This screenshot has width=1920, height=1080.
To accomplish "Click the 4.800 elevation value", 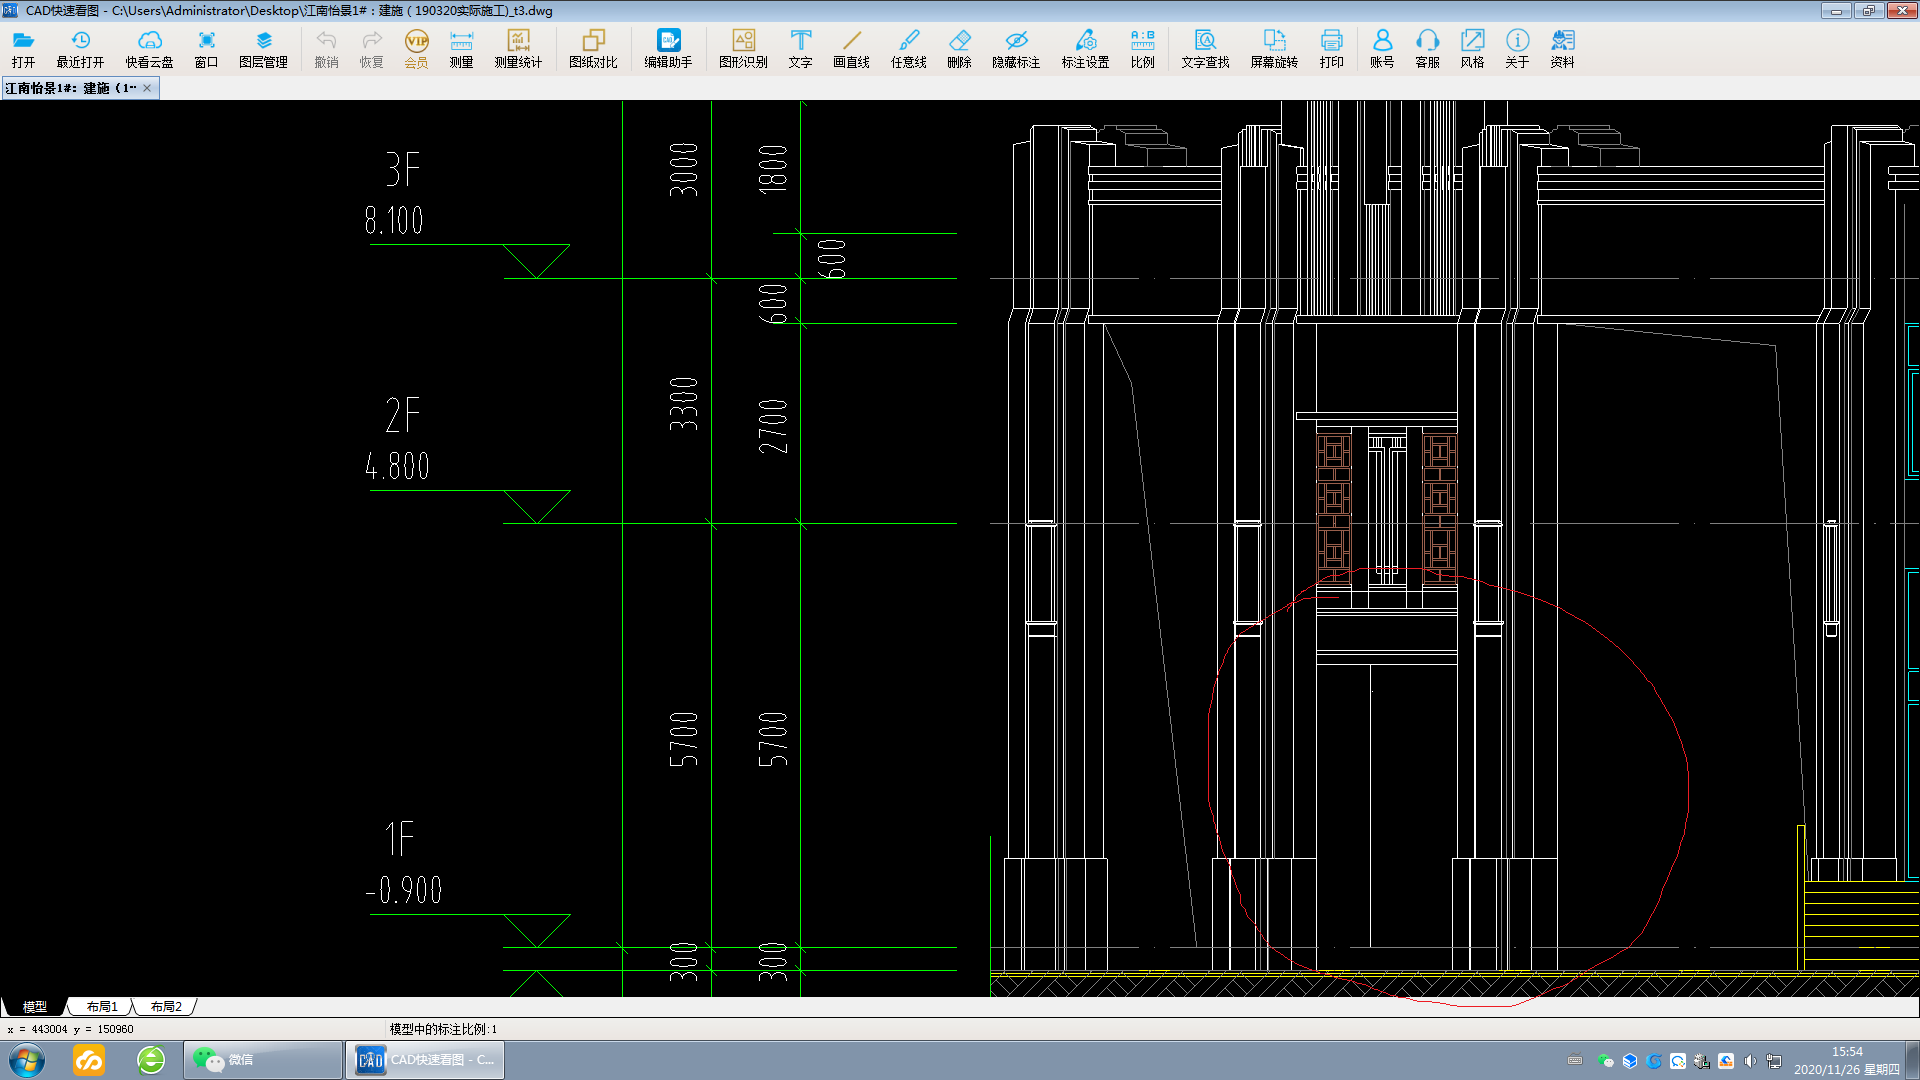I will (x=397, y=466).
